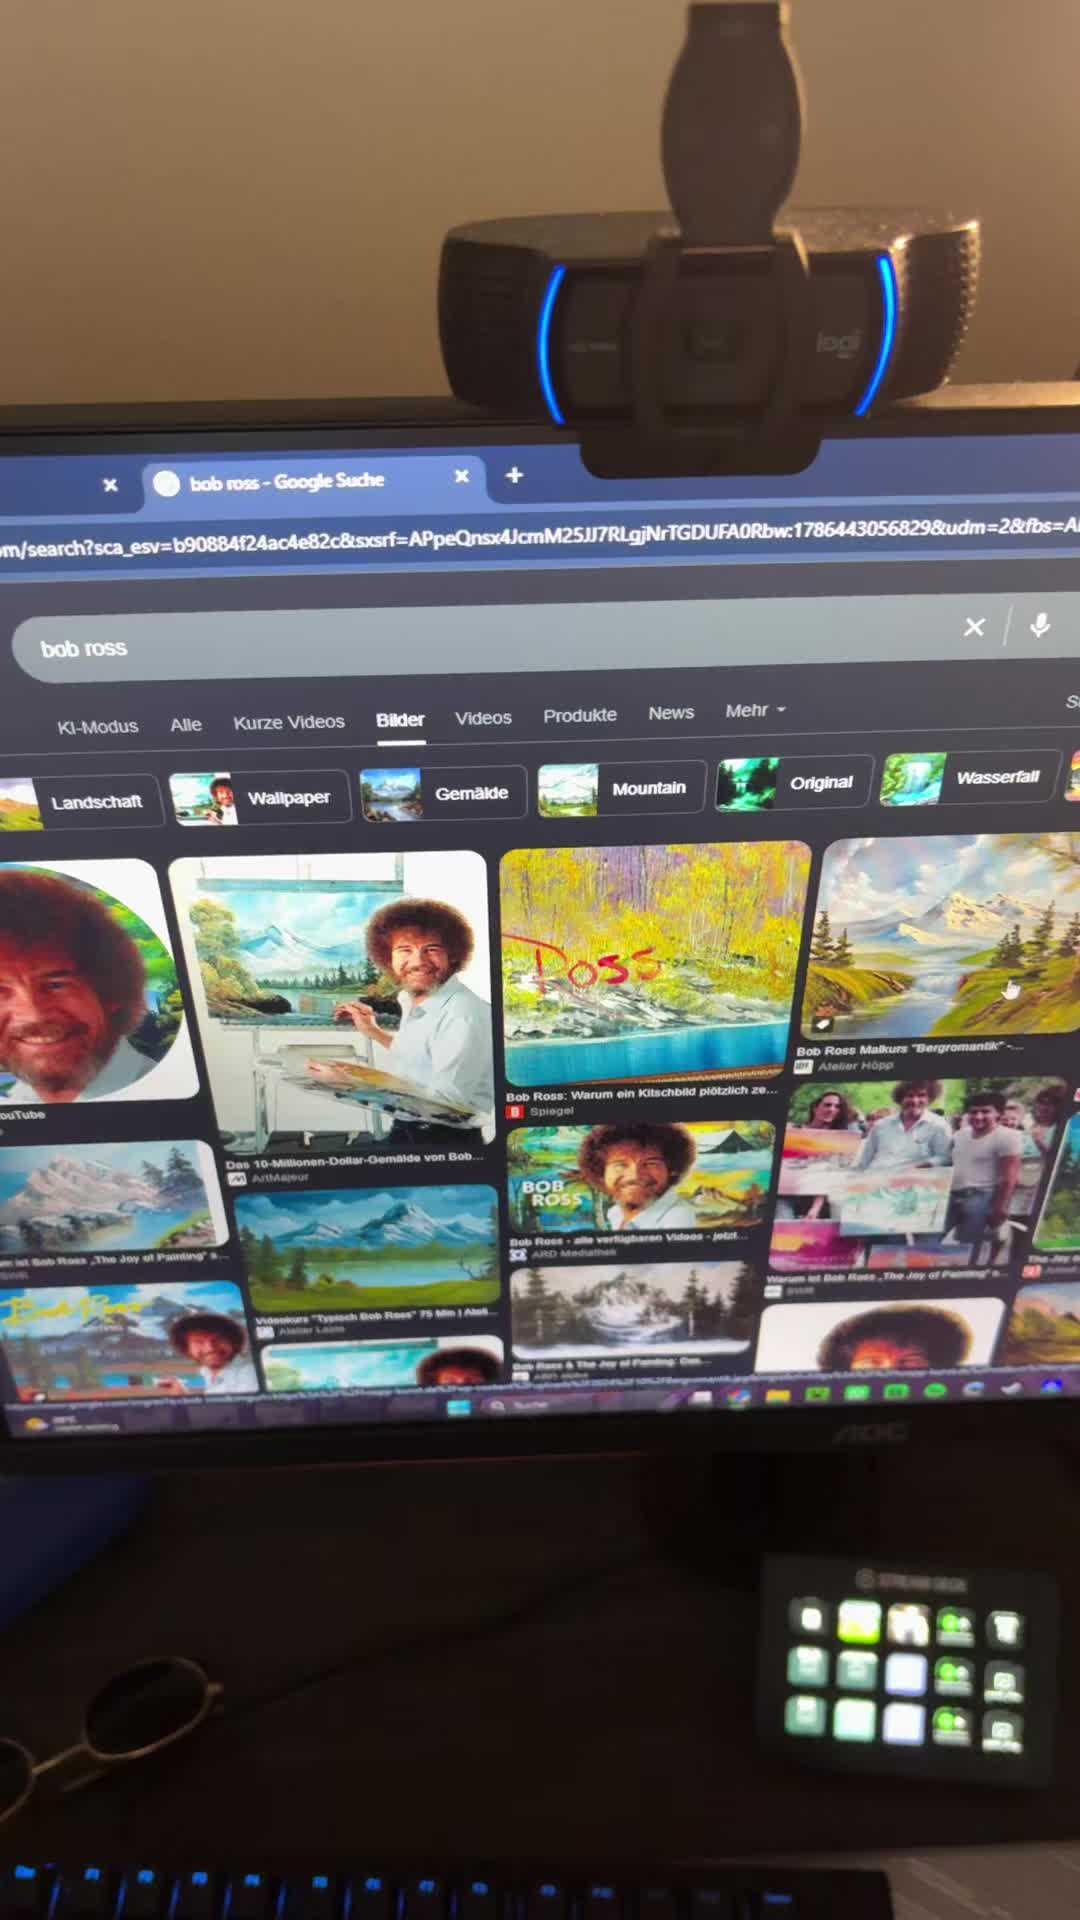This screenshot has width=1080, height=1920.
Task: Click 'Das 10-Millionen-Dollar-Gemälde von Bob...' caption
Action: [x=355, y=1160]
